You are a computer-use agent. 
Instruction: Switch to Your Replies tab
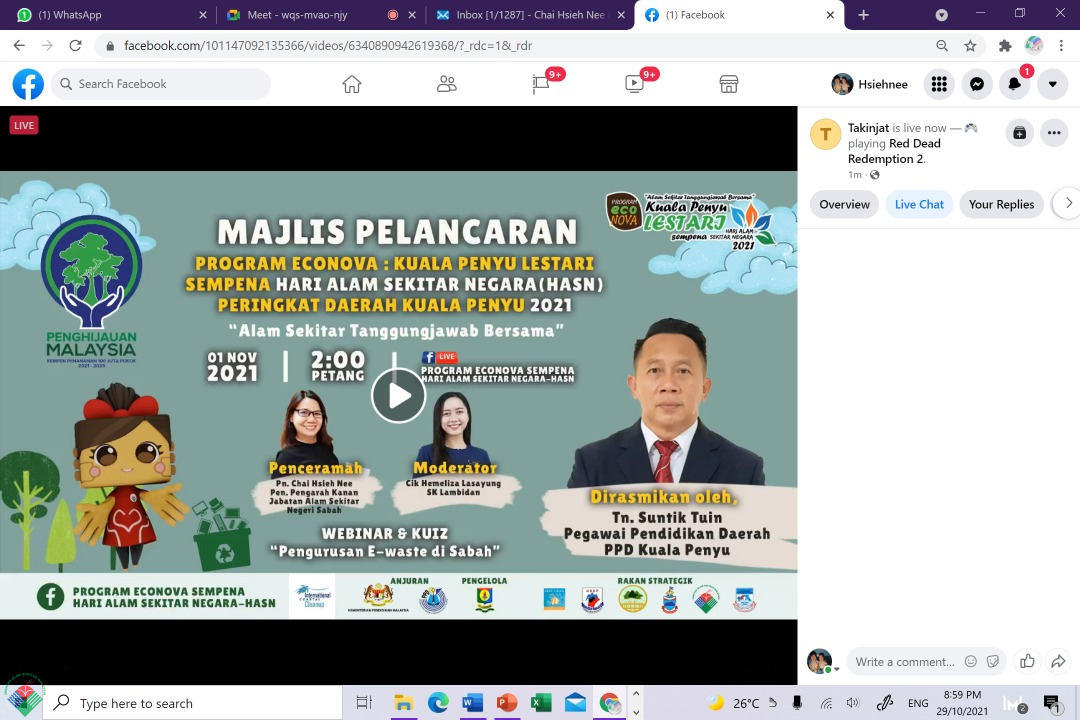pos(1001,204)
